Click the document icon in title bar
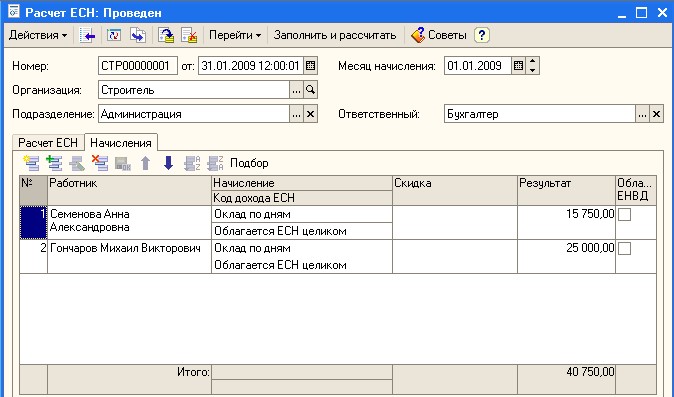 14,12
